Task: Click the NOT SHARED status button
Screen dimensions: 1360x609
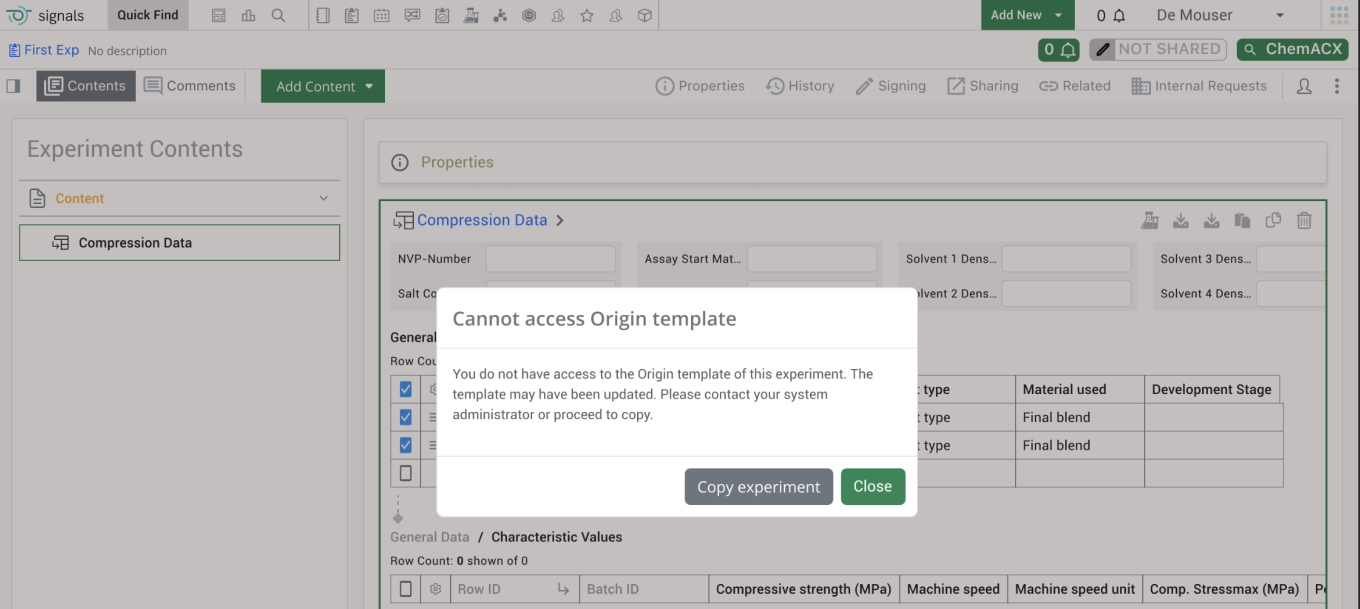Action: 1158,49
